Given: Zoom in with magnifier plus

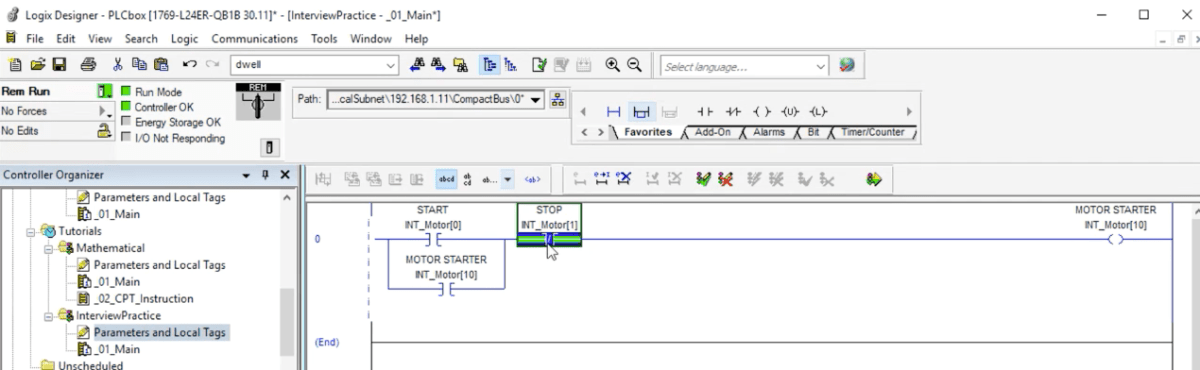Looking at the screenshot, I should [x=613, y=65].
